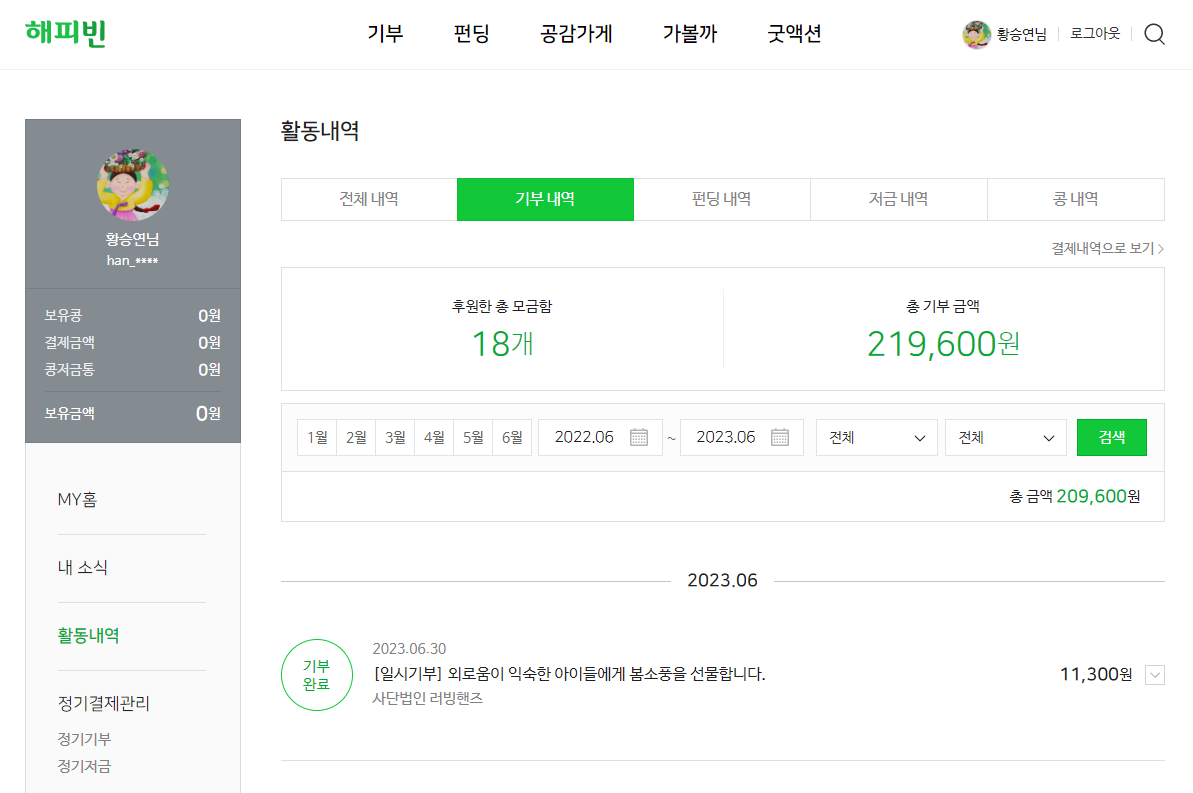The width and height of the screenshot is (1193, 793).
Task: Open the 공감가게 menu item
Action: pyautogui.click(x=575, y=33)
